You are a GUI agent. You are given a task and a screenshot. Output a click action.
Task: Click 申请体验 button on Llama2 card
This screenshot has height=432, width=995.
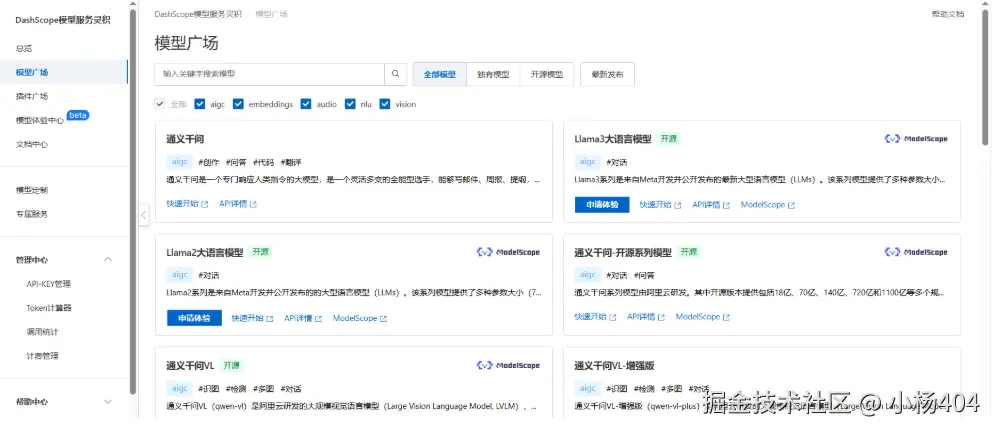194,318
